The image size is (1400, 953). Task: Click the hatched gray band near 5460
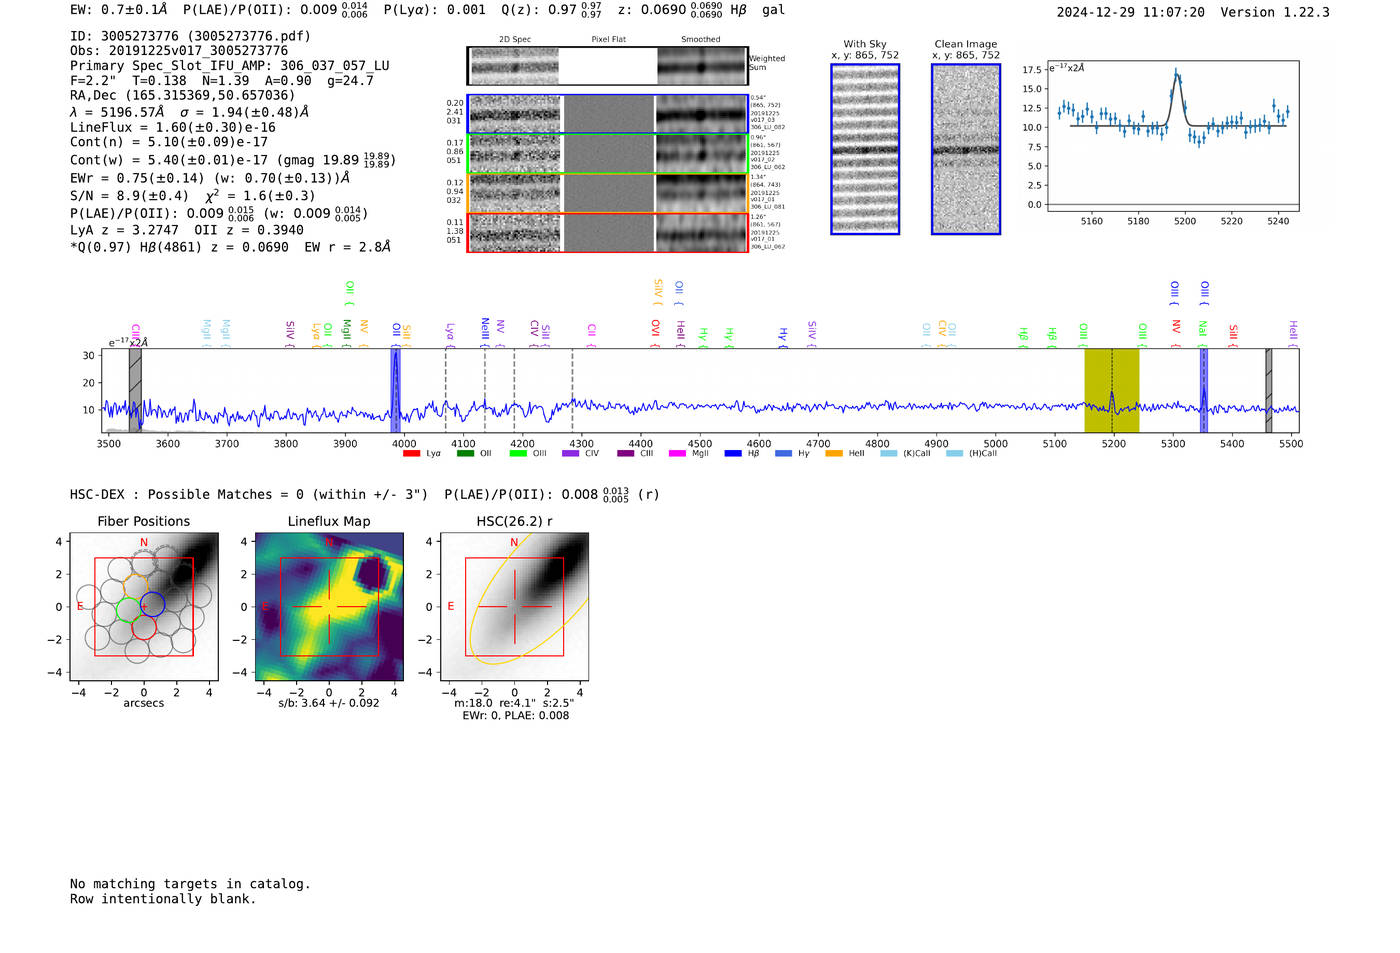pos(1269,390)
